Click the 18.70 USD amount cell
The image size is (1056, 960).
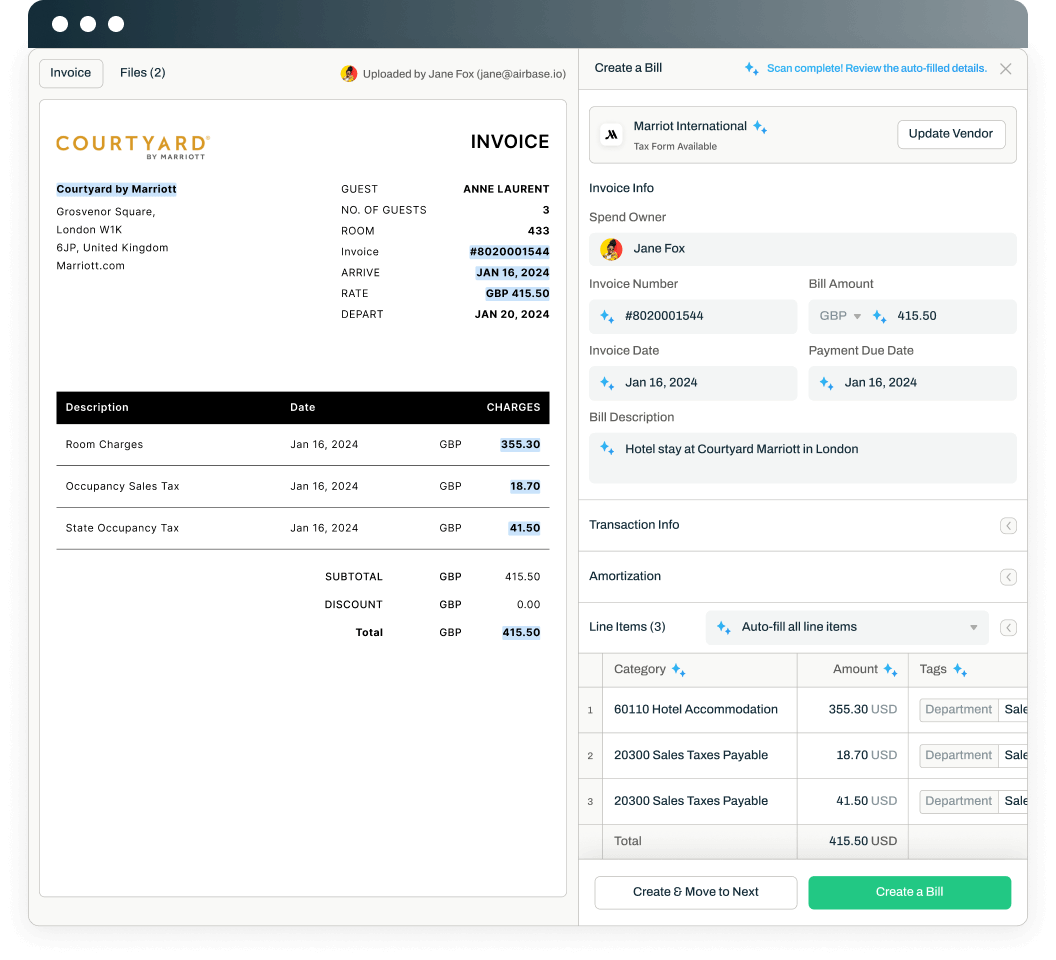(x=853, y=755)
